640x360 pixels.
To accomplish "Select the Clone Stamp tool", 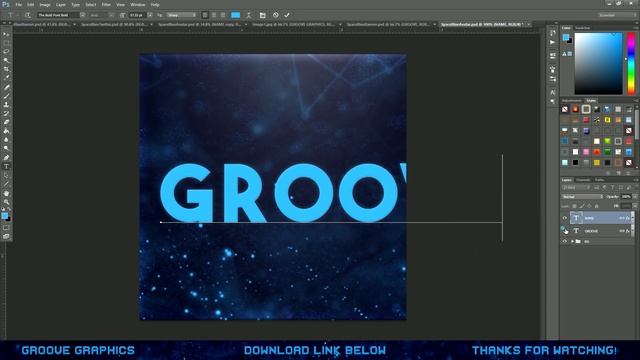I will 6,104.
